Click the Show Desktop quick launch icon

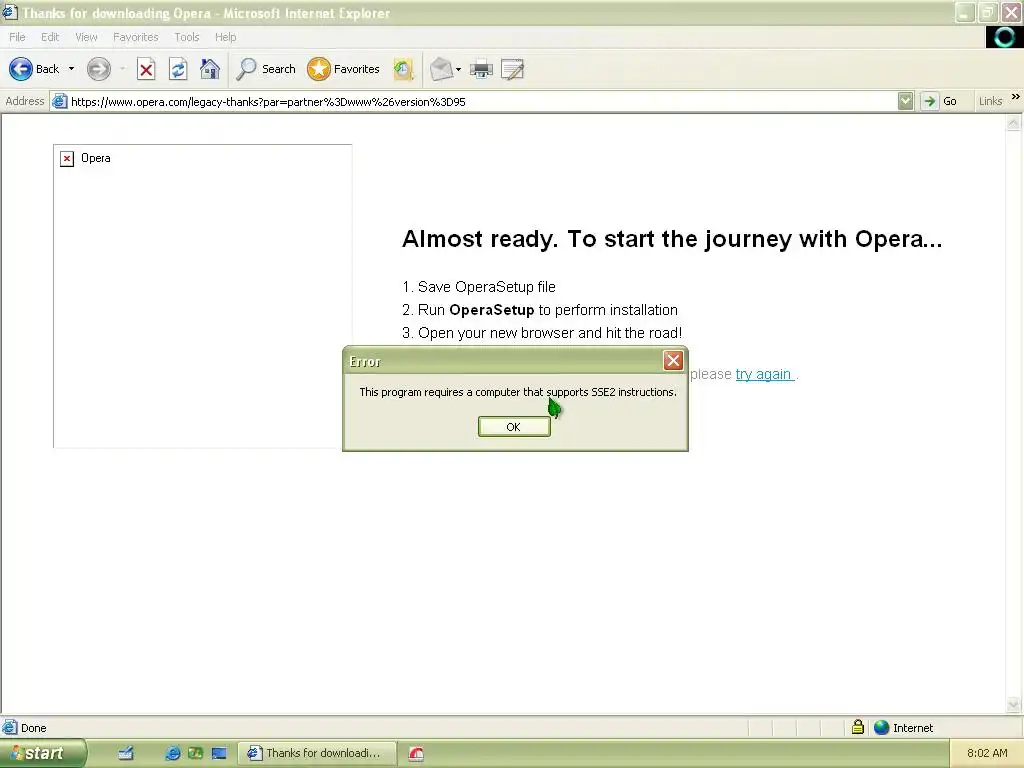pyautogui.click(x=126, y=753)
